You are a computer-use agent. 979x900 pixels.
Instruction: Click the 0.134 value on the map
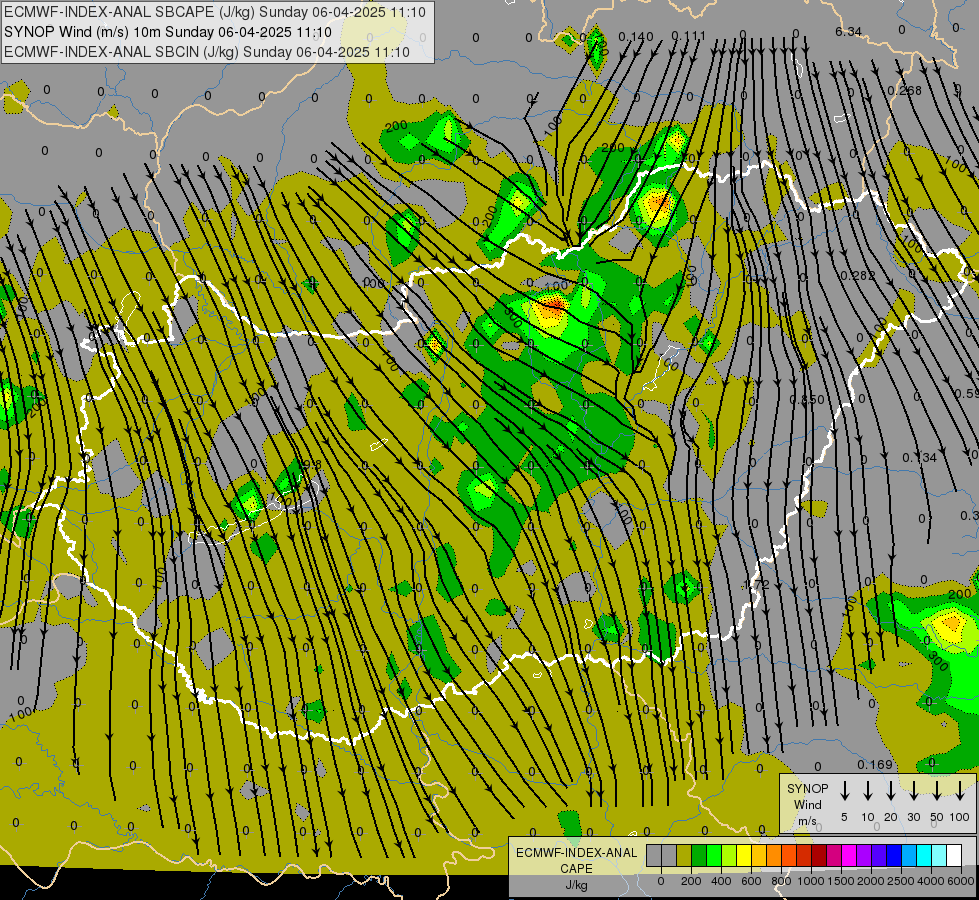(920, 458)
